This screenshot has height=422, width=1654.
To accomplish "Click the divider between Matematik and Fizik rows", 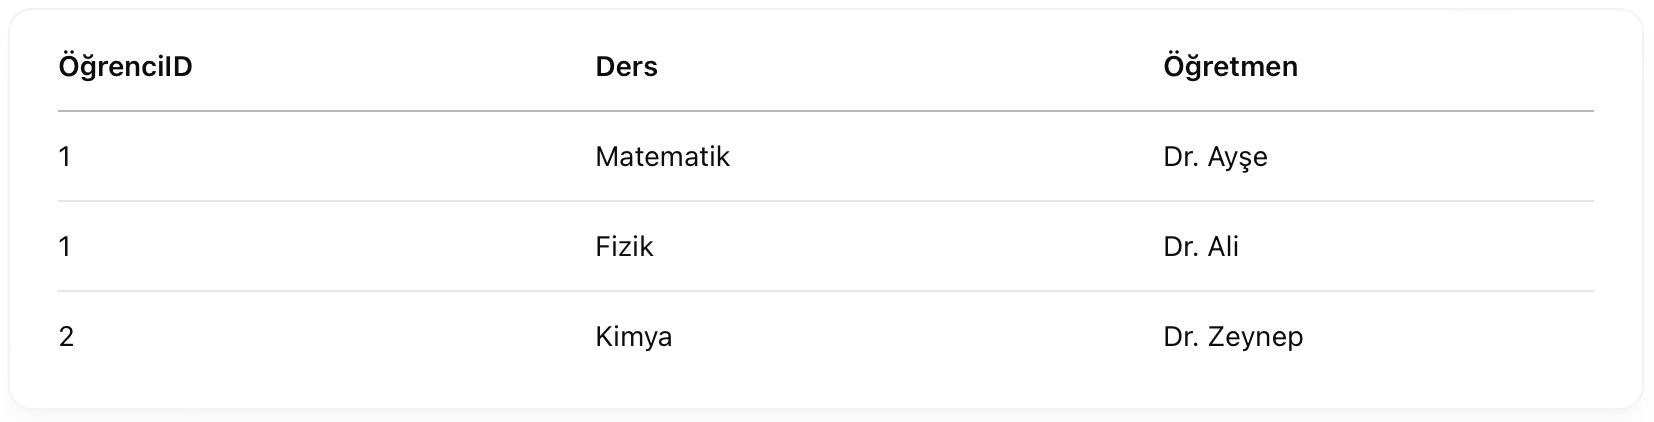I will (x=826, y=201).
